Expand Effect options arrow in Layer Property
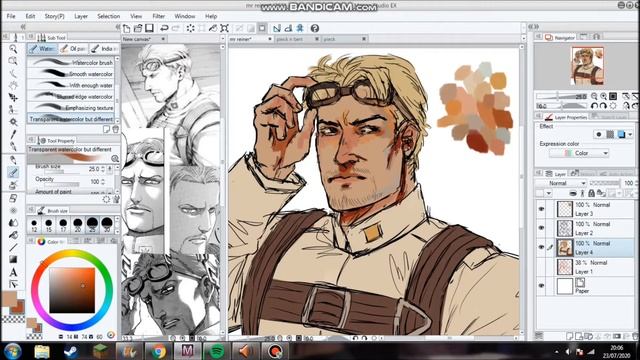Image resolution: width=640 pixels, height=360 pixels. (630, 134)
